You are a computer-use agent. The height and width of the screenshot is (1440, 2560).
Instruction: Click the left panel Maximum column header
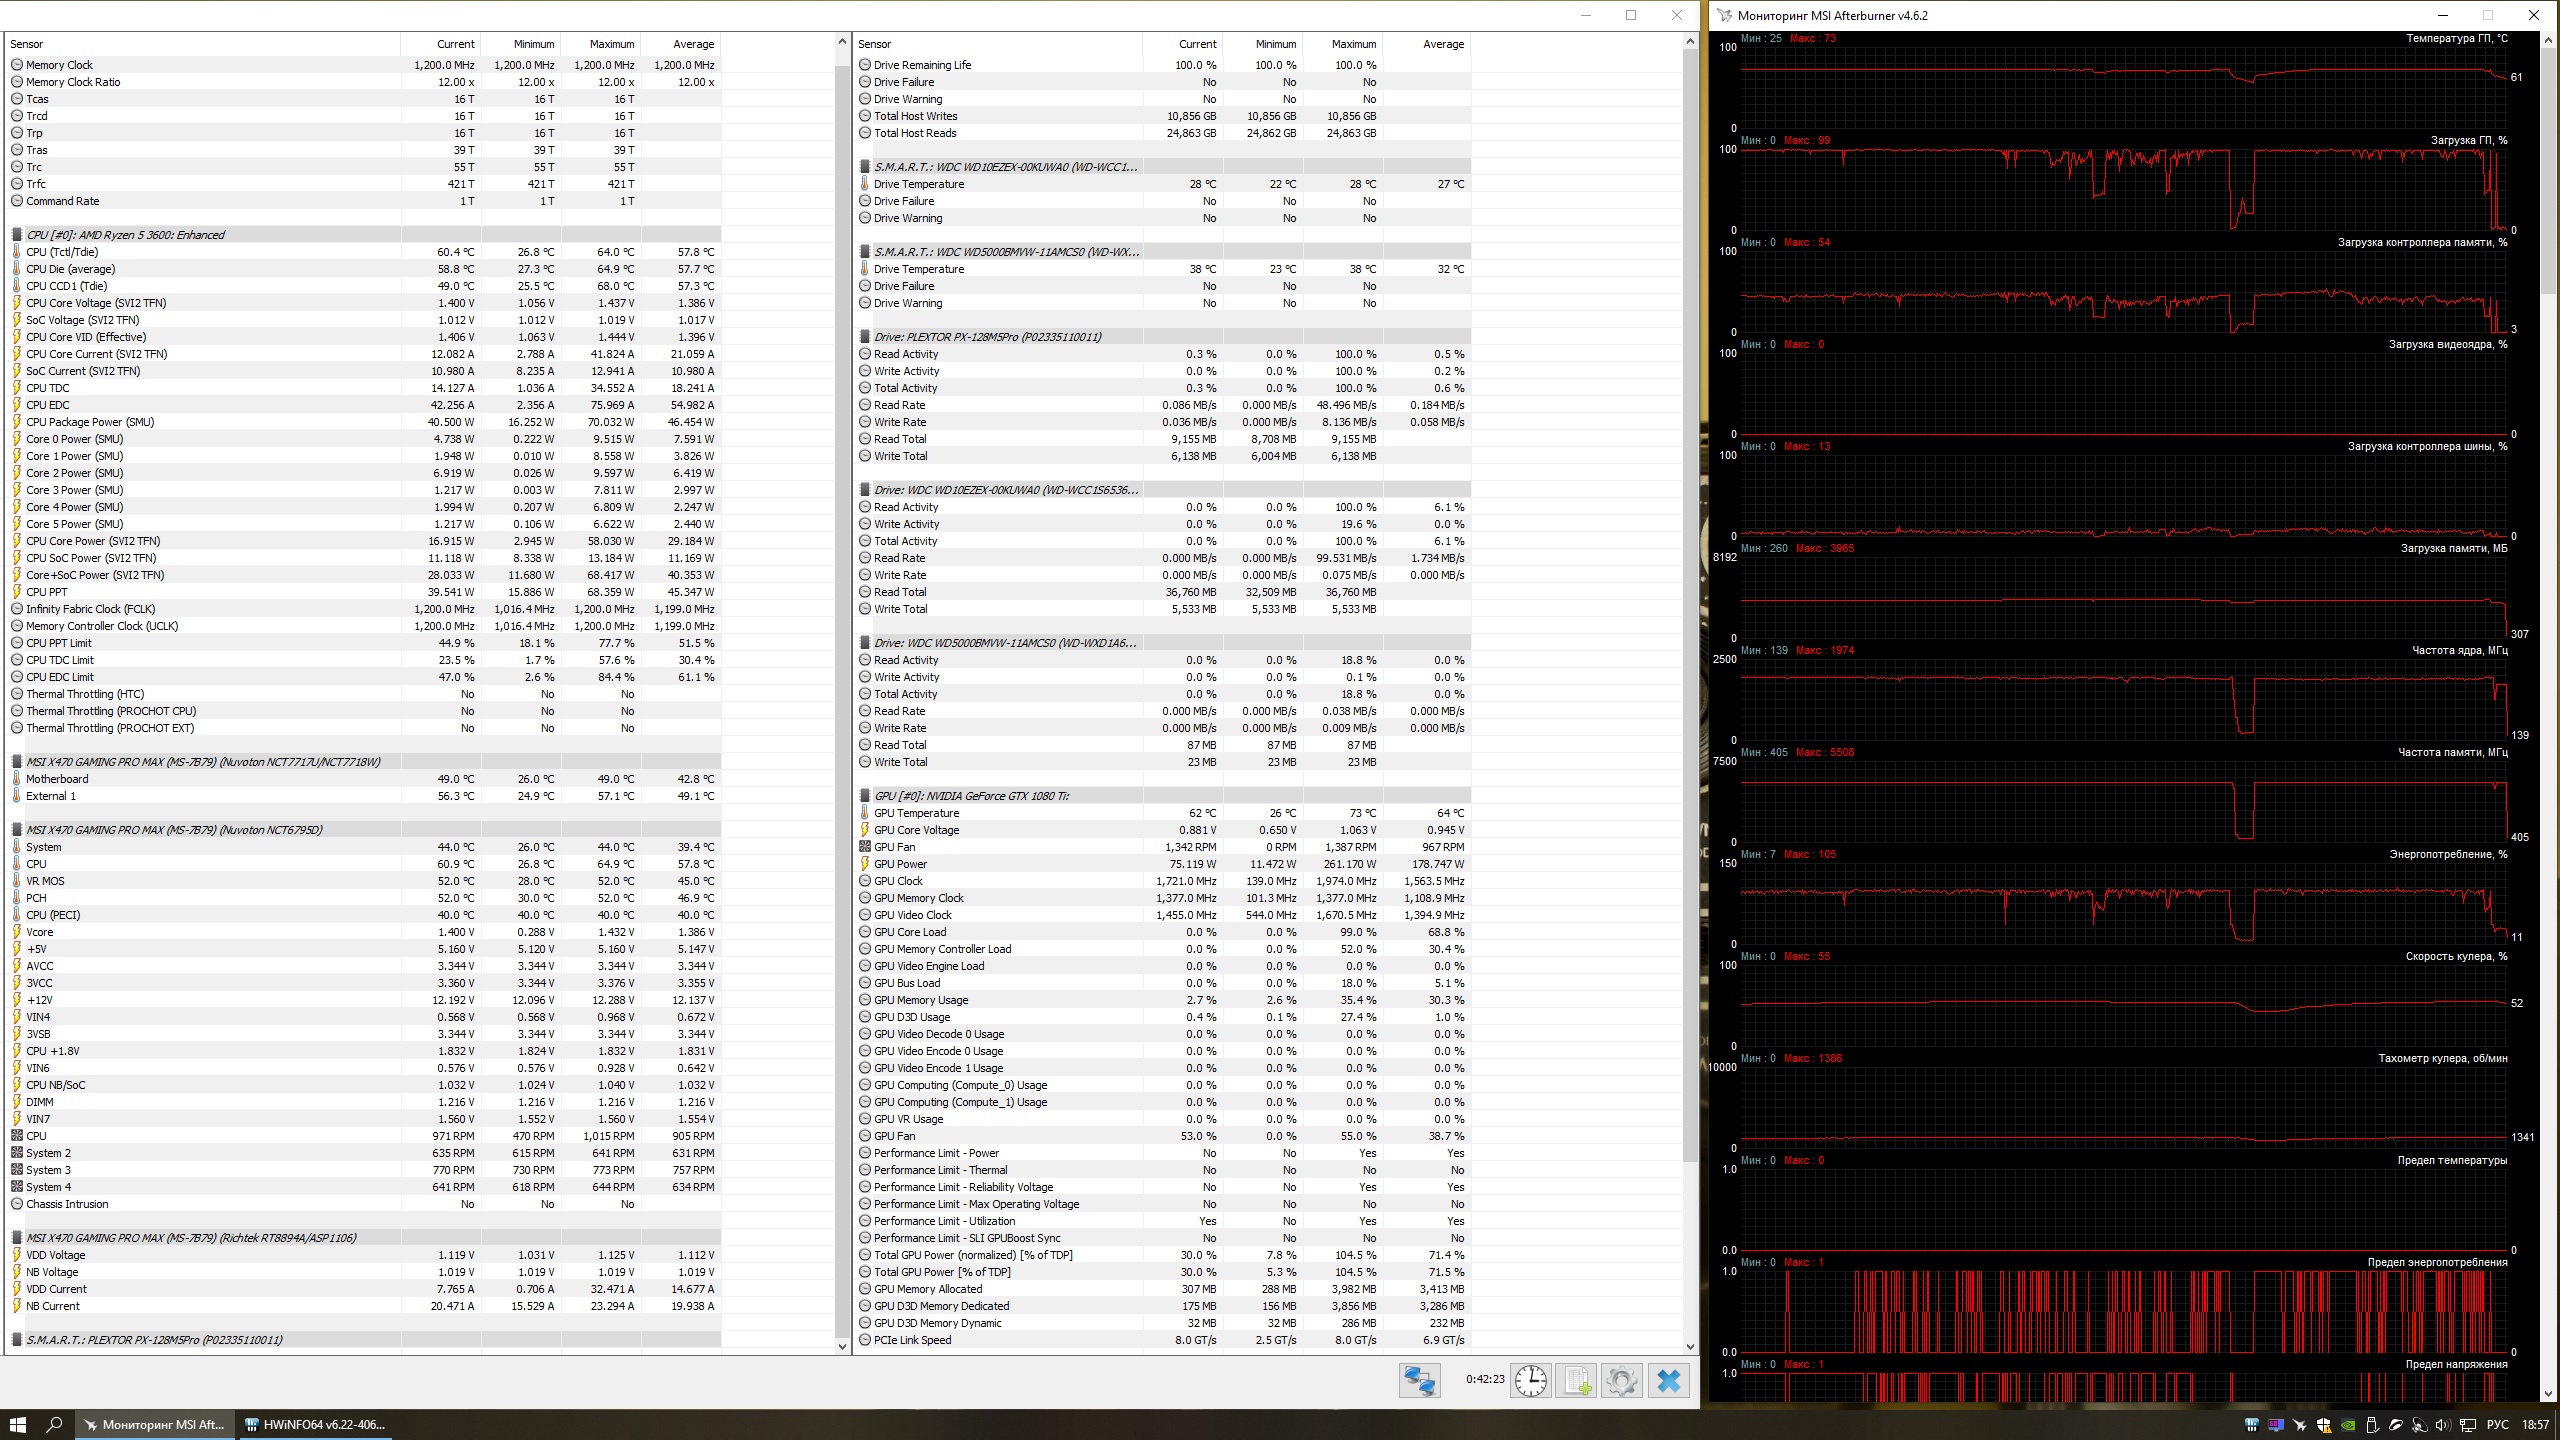coord(611,44)
